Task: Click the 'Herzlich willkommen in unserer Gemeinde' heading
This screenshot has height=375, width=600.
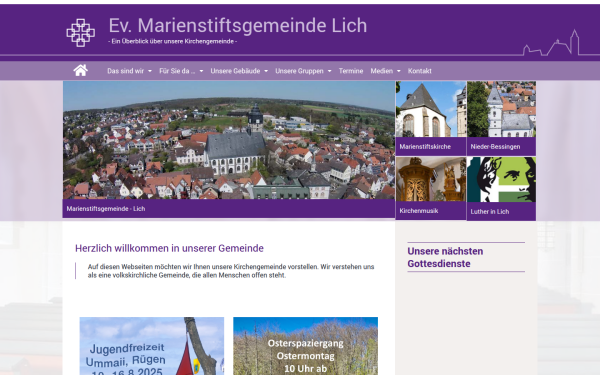Action: click(169, 248)
